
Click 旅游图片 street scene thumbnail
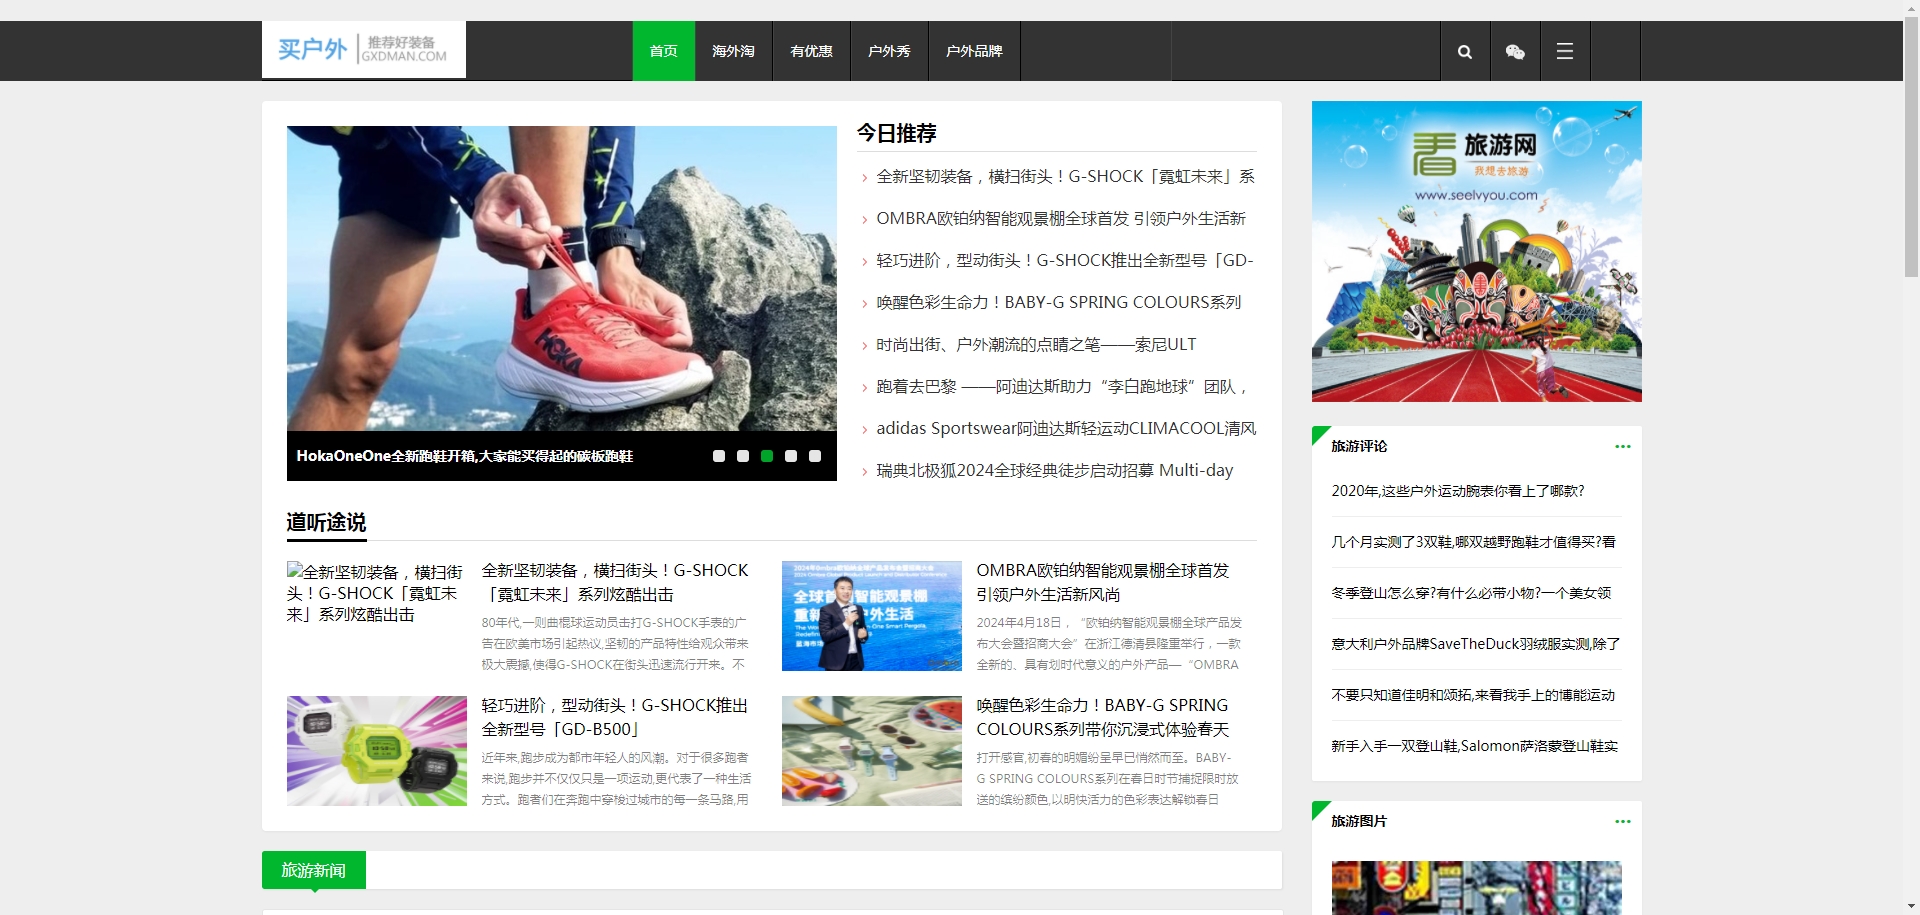[1476, 888]
